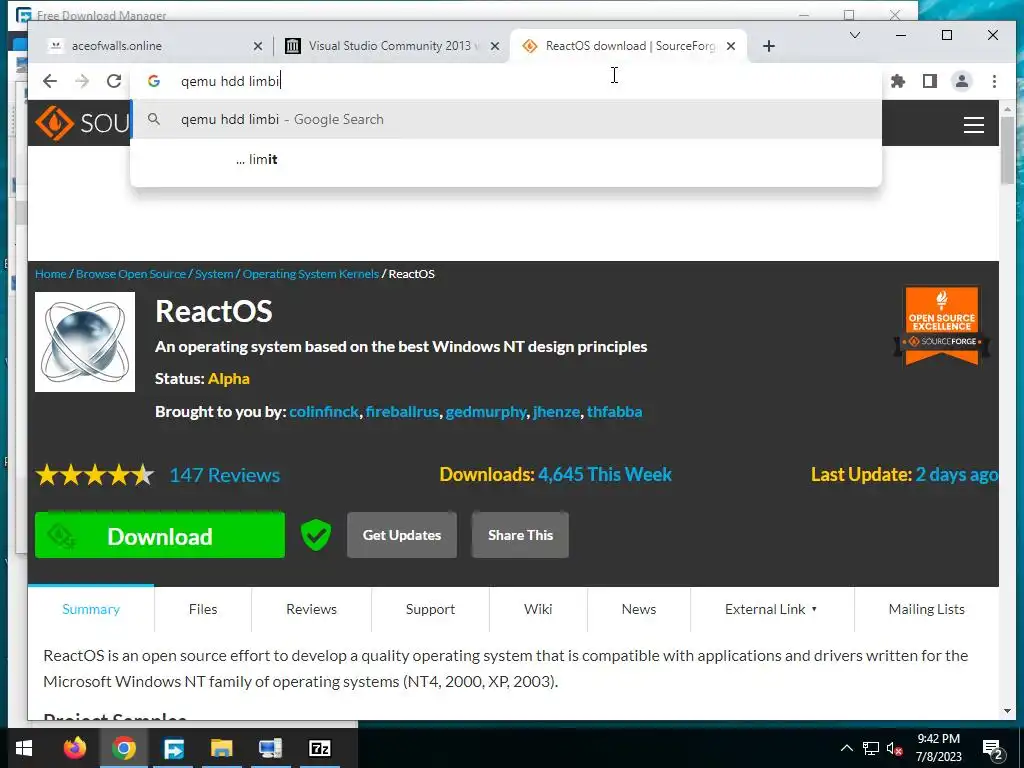Expand the Chrome tab search chevron
The image size is (1024, 768).
pyautogui.click(x=854, y=35)
